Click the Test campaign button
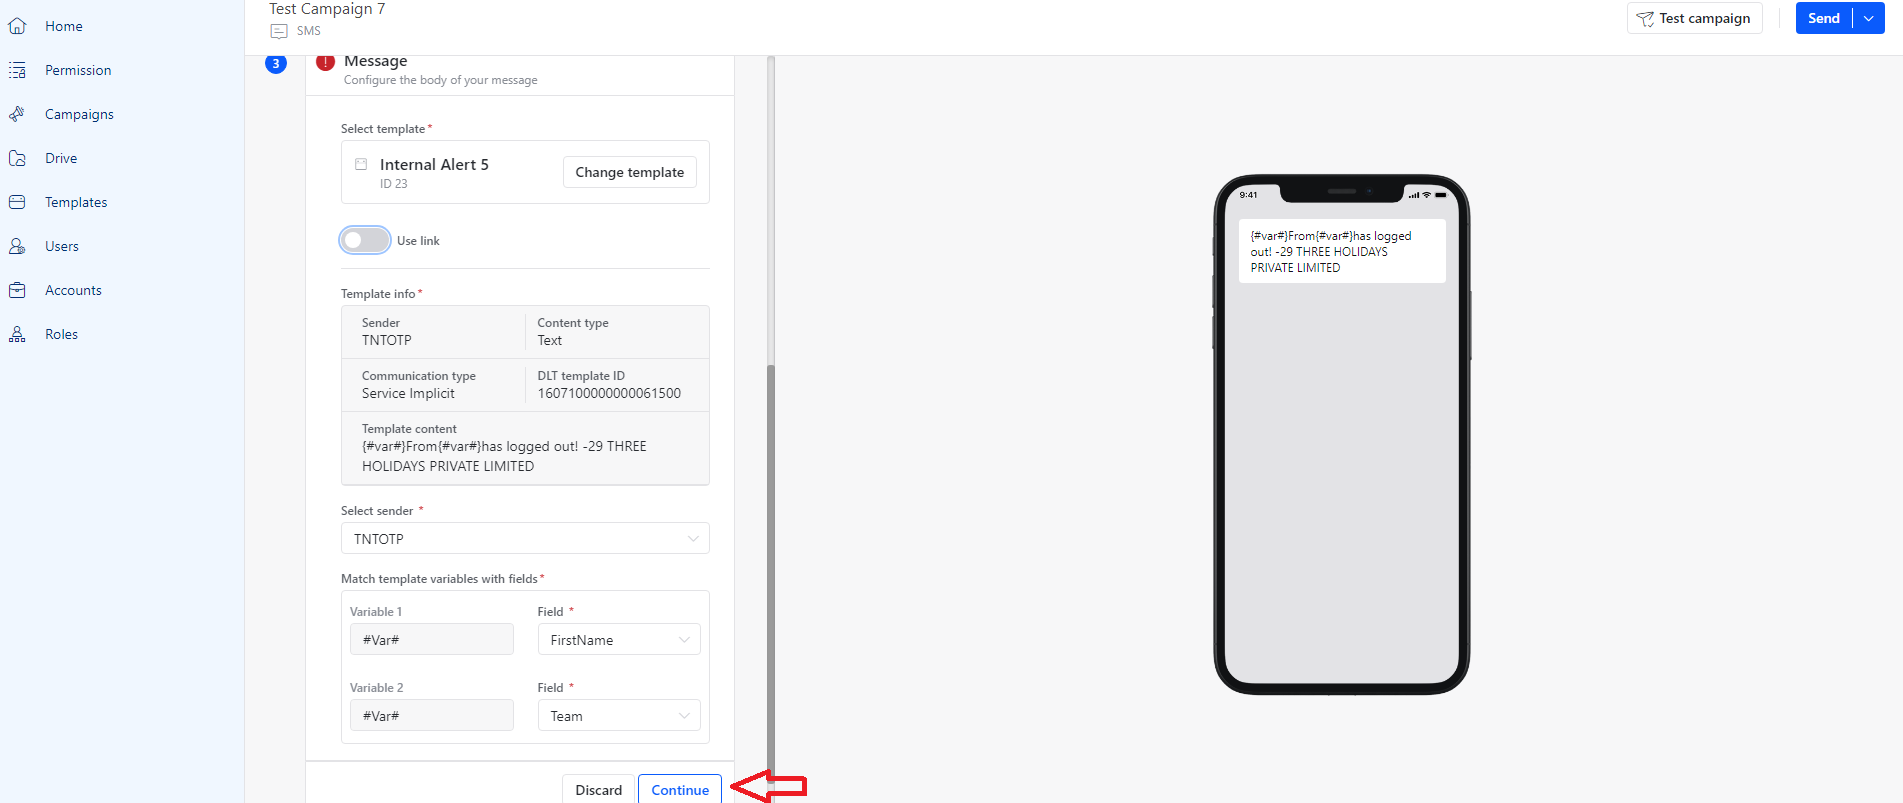 [x=1694, y=18]
